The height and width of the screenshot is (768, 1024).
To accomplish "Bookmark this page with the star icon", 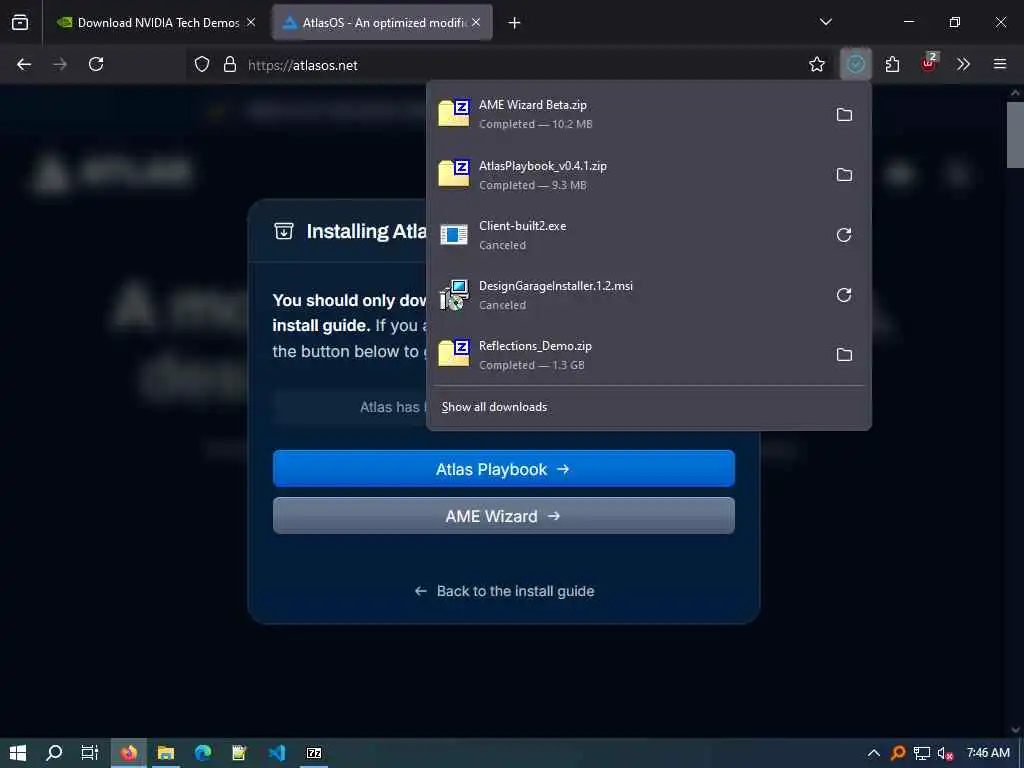I will tap(816, 64).
